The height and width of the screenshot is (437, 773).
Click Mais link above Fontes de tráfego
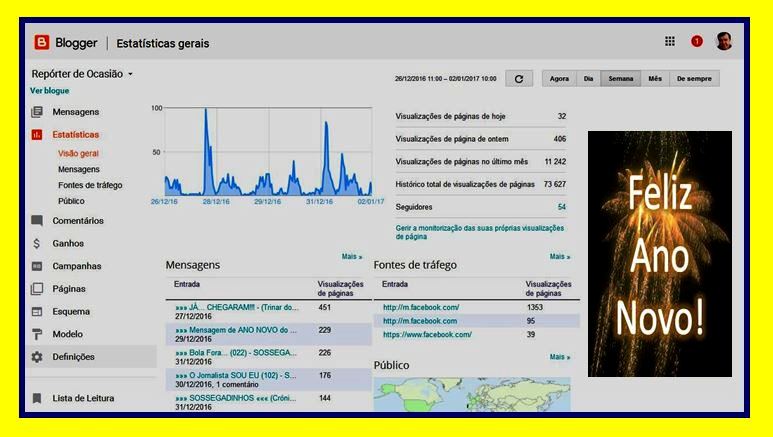[x=560, y=256]
